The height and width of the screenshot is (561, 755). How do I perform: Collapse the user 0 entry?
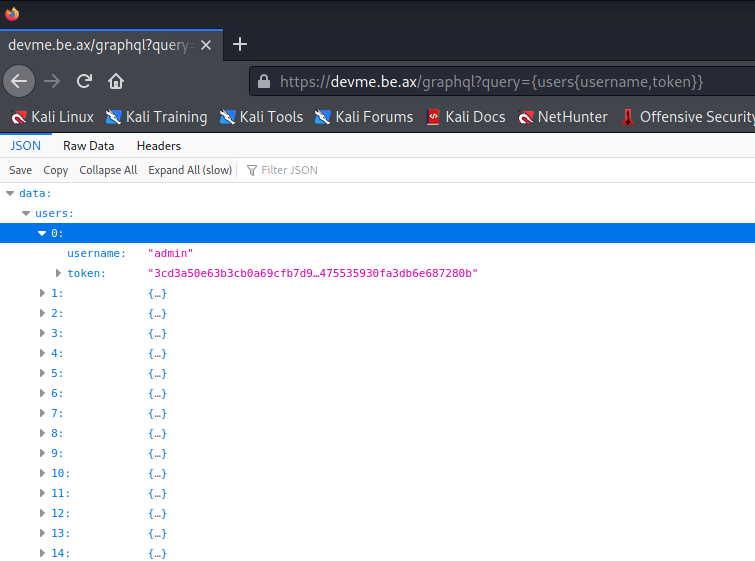tap(42, 233)
